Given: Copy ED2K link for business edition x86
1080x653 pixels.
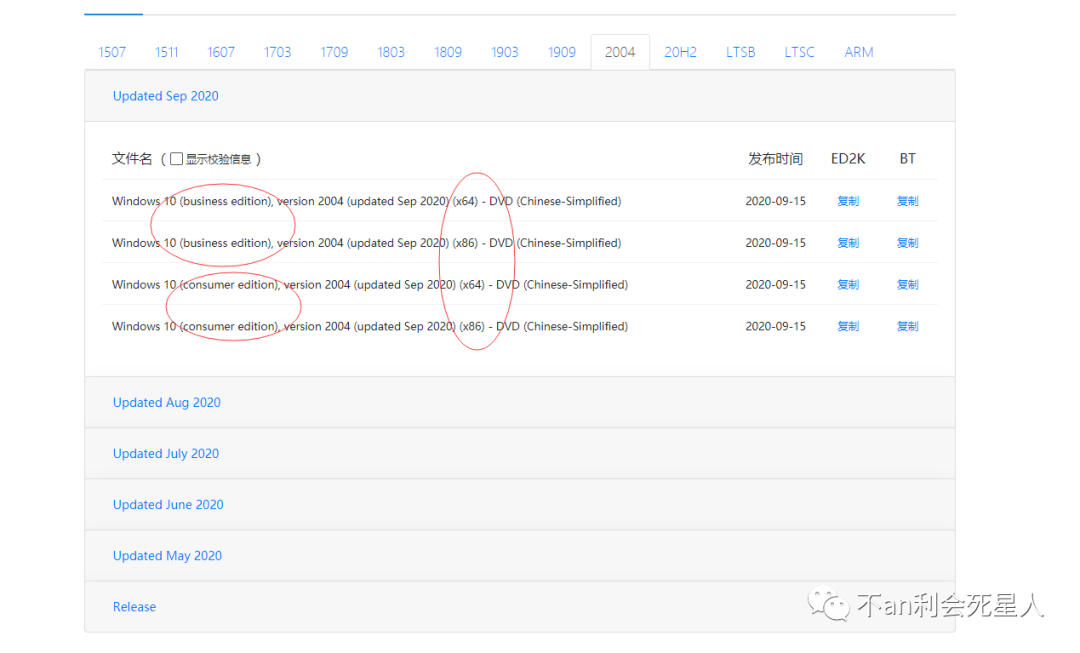Looking at the screenshot, I should pyautogui.click(x=848, y=243).
